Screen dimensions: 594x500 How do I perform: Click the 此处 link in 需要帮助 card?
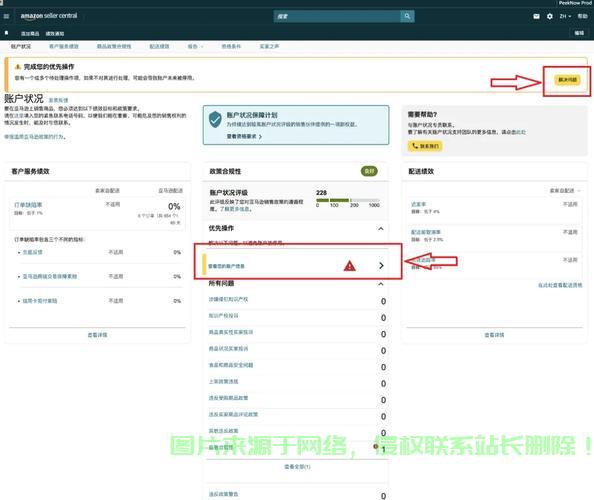point(521,132)
